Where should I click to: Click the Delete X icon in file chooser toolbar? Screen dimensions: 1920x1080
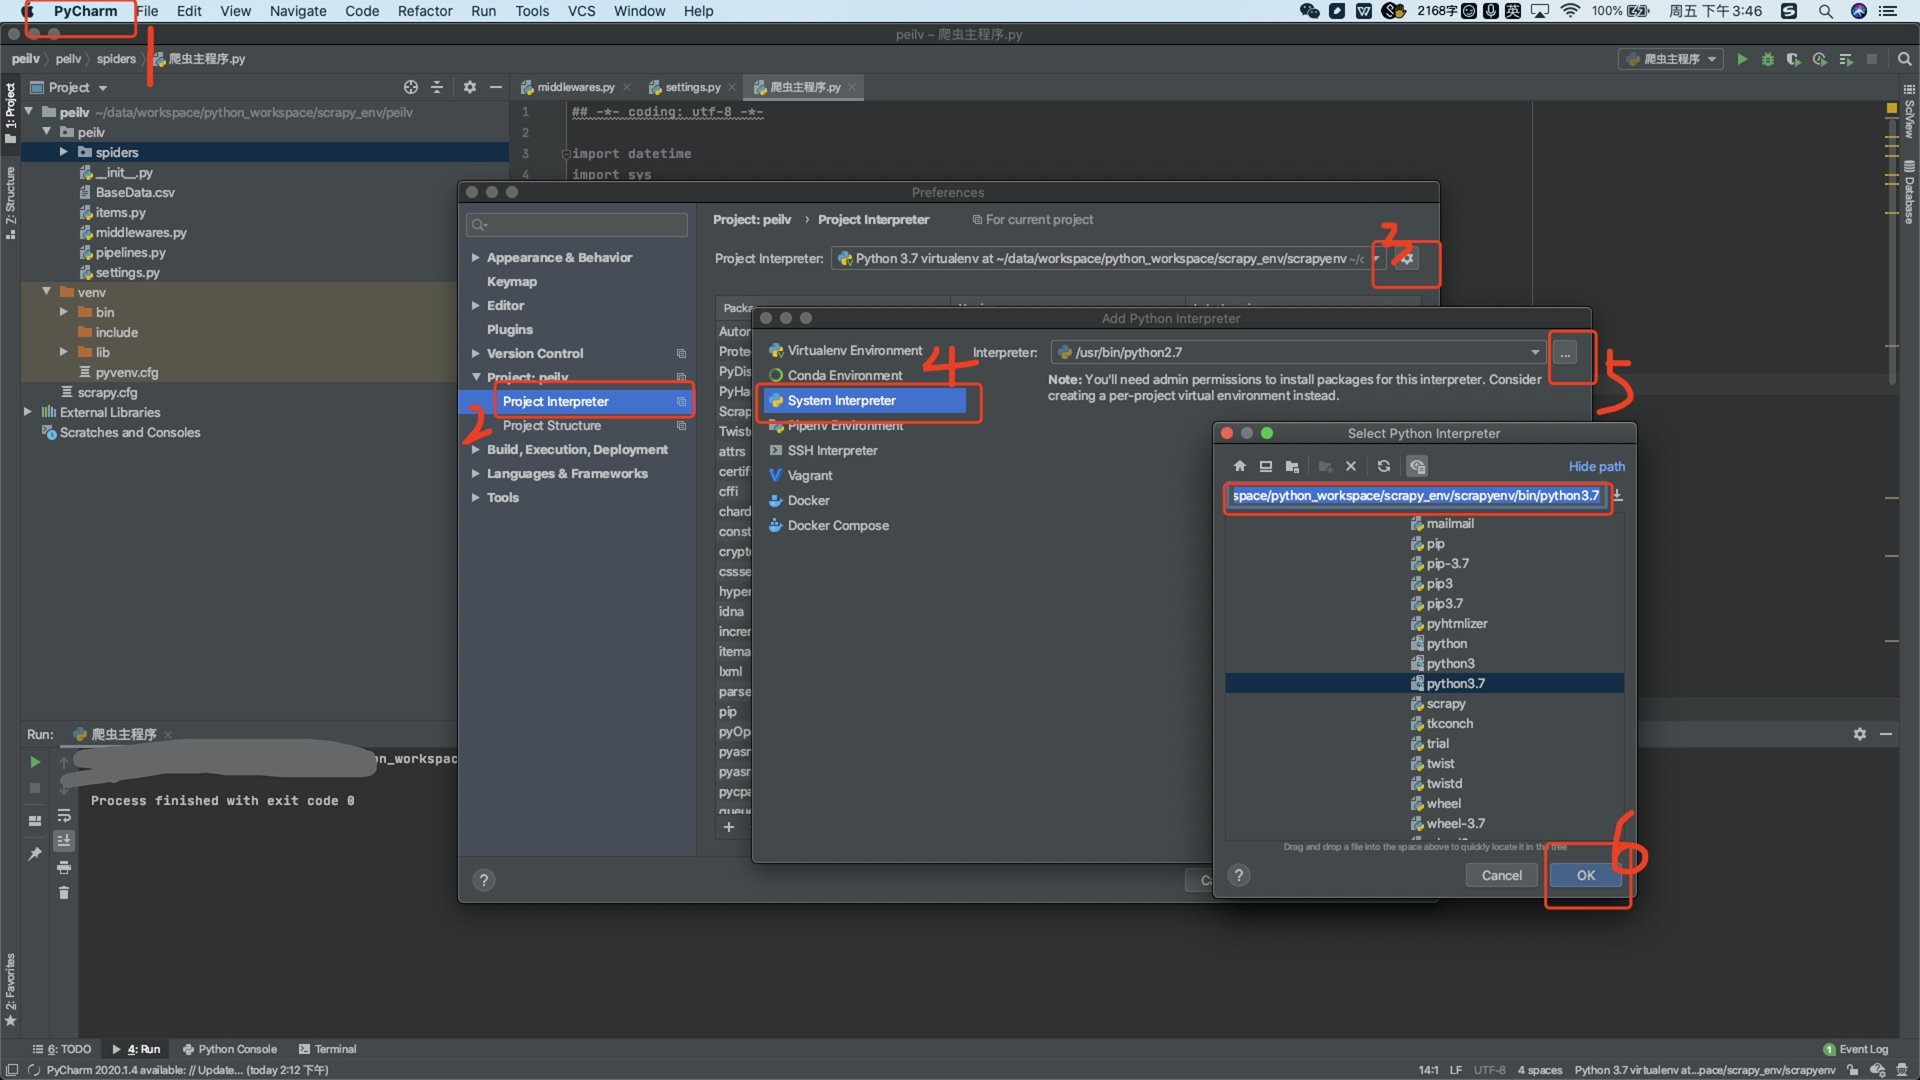[x=1351, y=466]
